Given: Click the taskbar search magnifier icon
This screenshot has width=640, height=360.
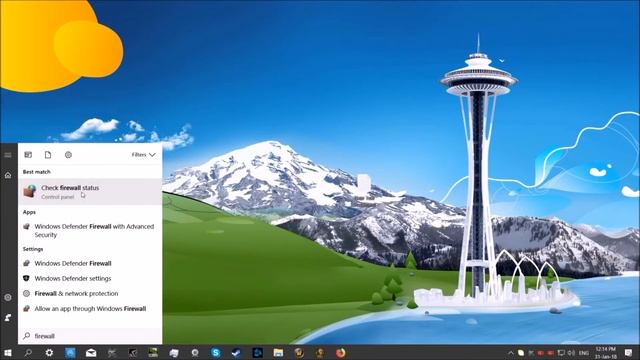Looking at the screenshot, I should pos(28,353).
